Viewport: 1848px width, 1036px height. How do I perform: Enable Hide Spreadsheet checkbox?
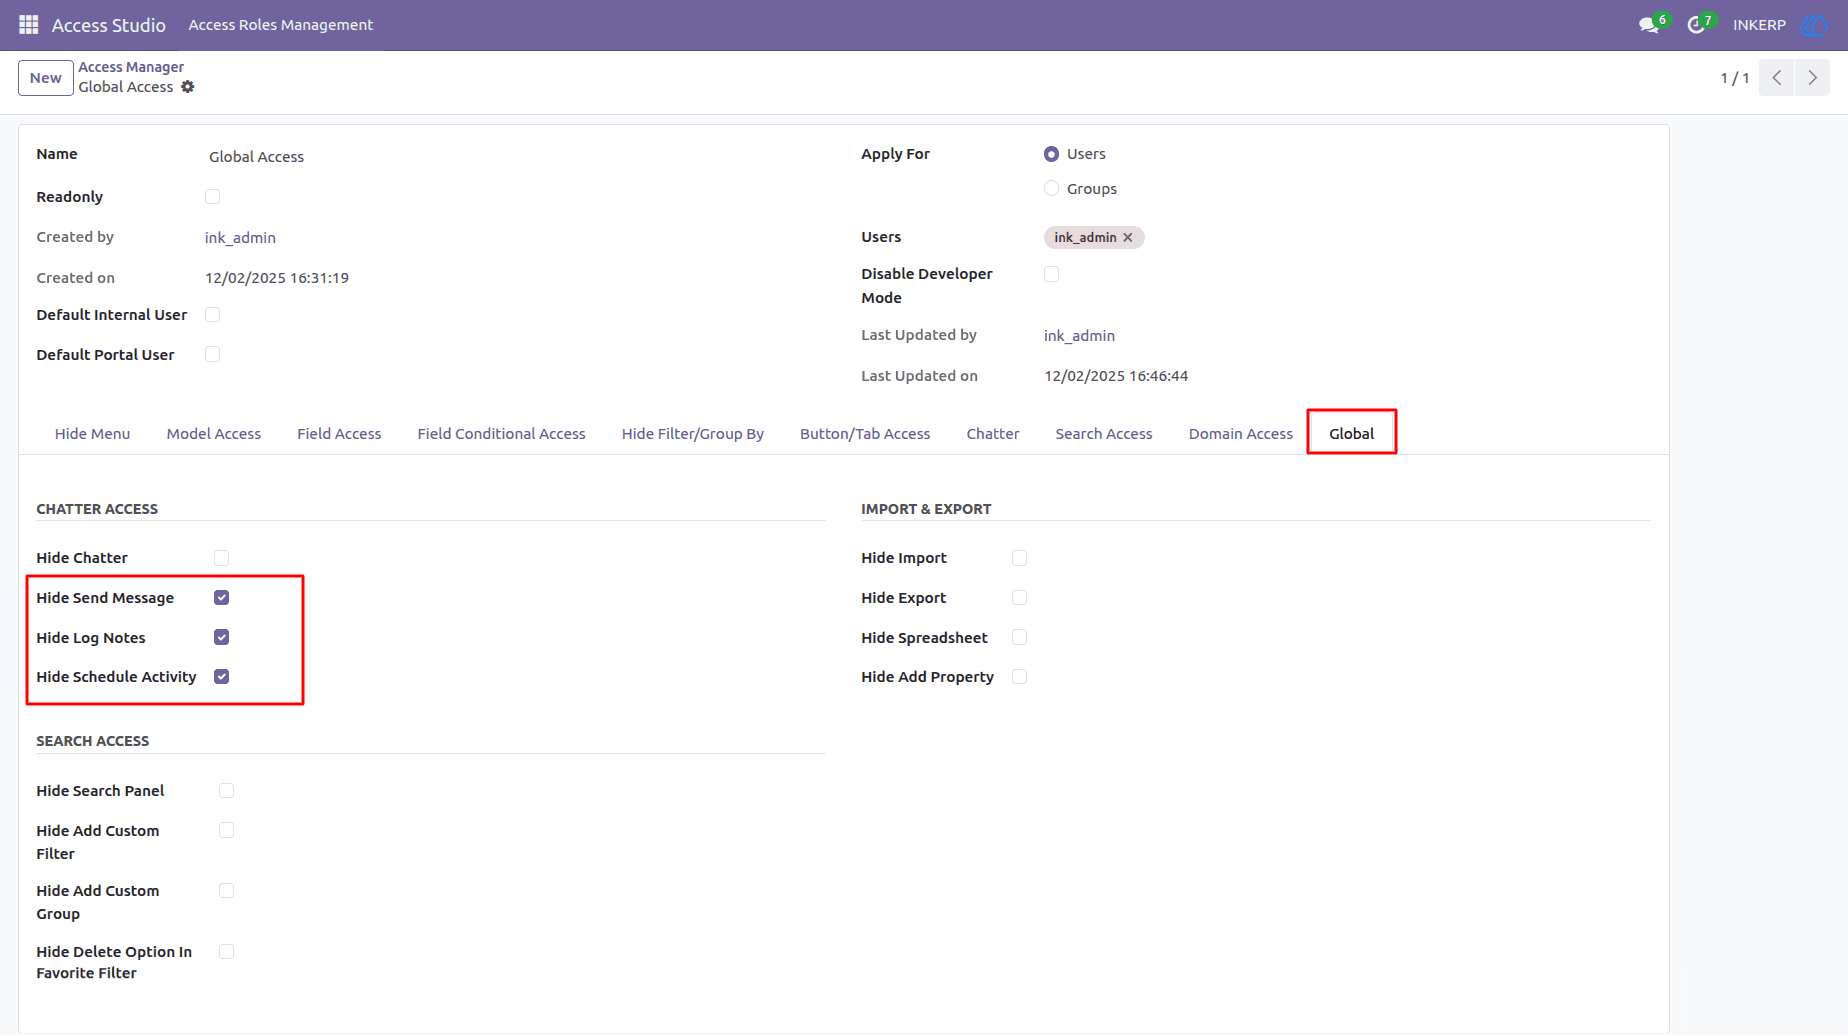click(x=1019, y=637)
